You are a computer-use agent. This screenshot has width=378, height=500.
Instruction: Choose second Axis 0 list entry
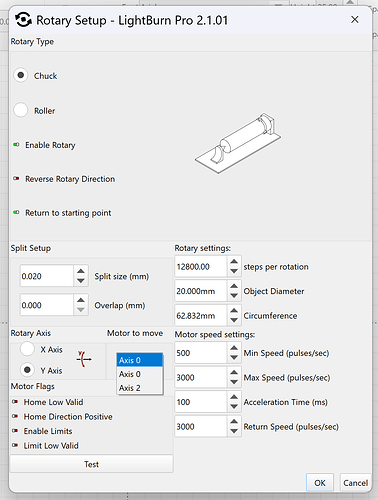[x=140, y=374]
